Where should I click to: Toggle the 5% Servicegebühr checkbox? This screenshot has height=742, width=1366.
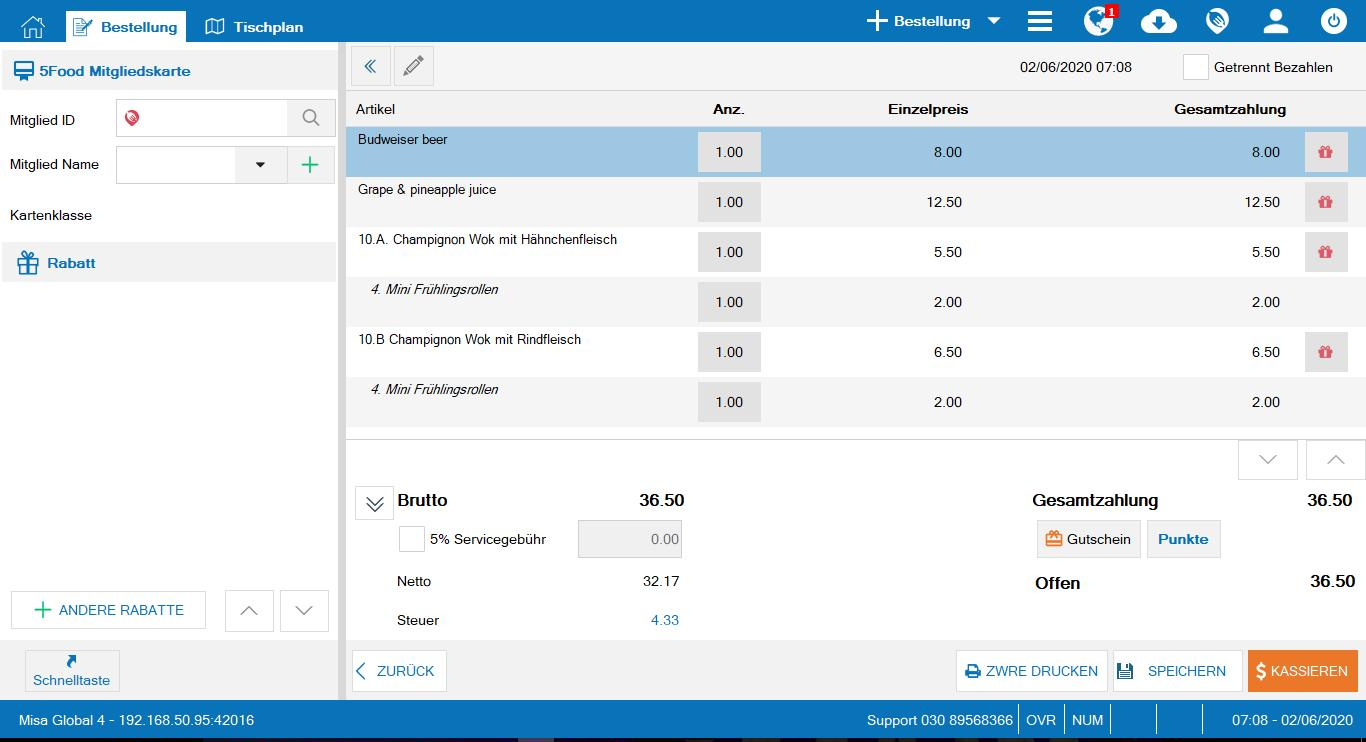pyautogui.click(x=412, y=539)
